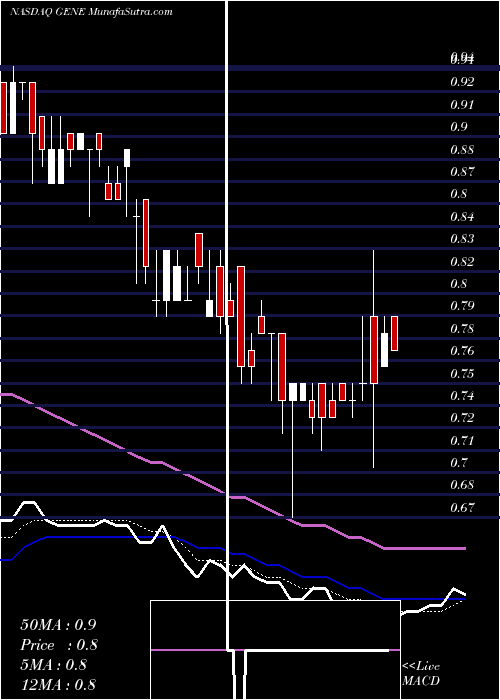Click the 0.75 price axis label
500x700 pixels.
462,373
